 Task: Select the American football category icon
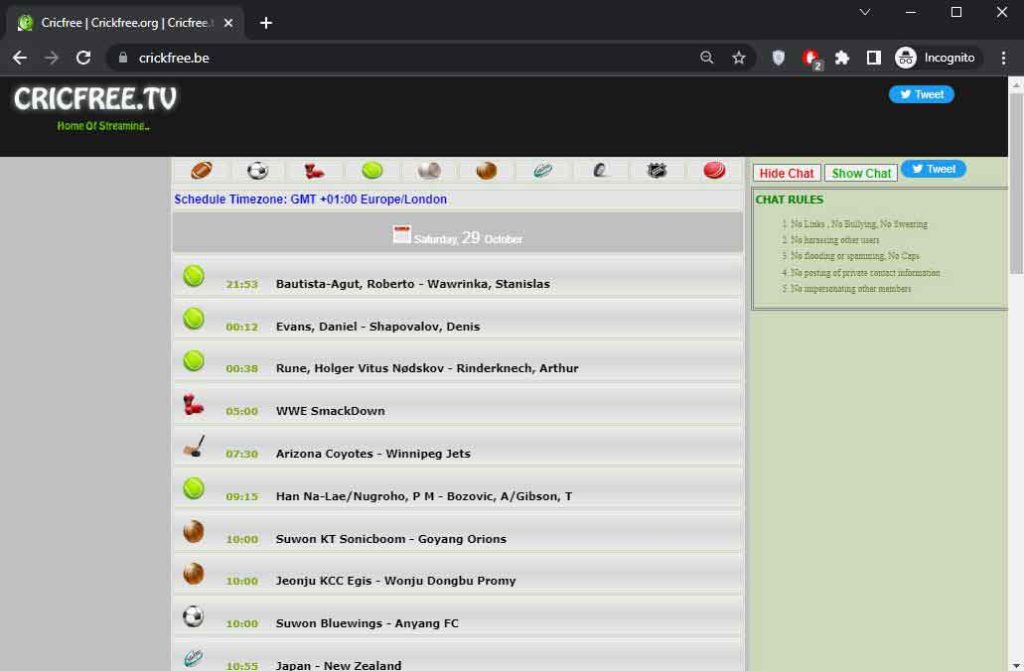click(201, 171)
